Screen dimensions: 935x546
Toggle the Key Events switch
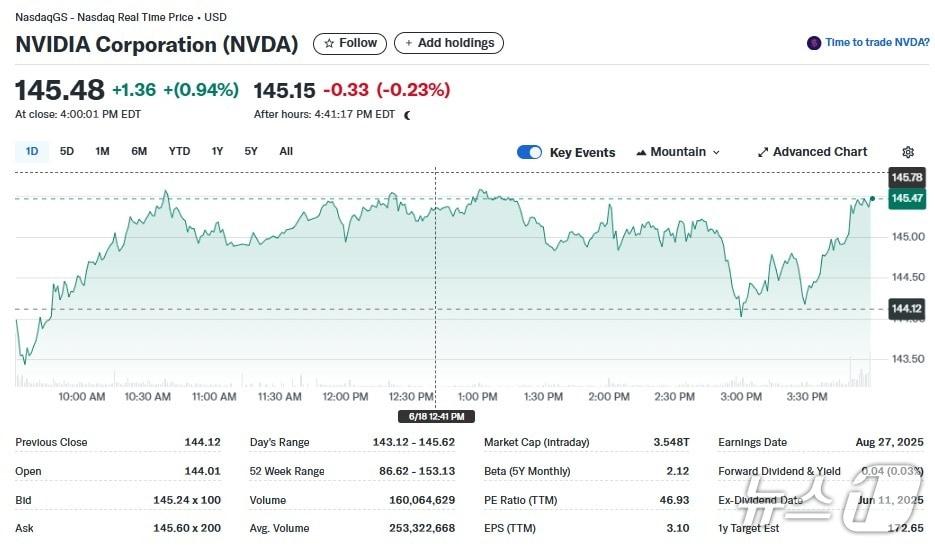click(x=529, y=152)
